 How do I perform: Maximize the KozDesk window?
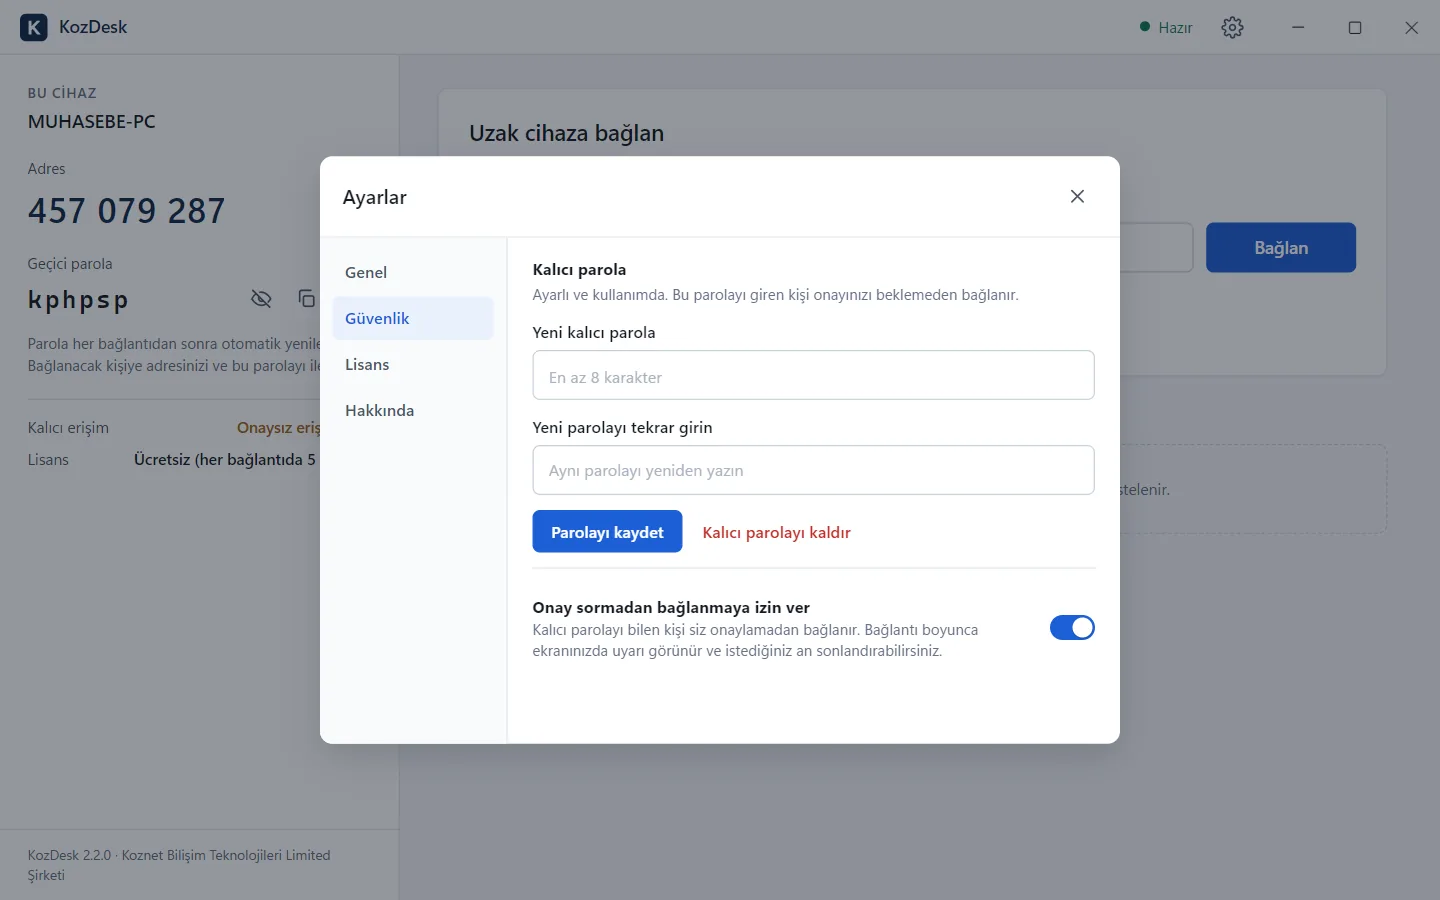tap(1355, 27)
